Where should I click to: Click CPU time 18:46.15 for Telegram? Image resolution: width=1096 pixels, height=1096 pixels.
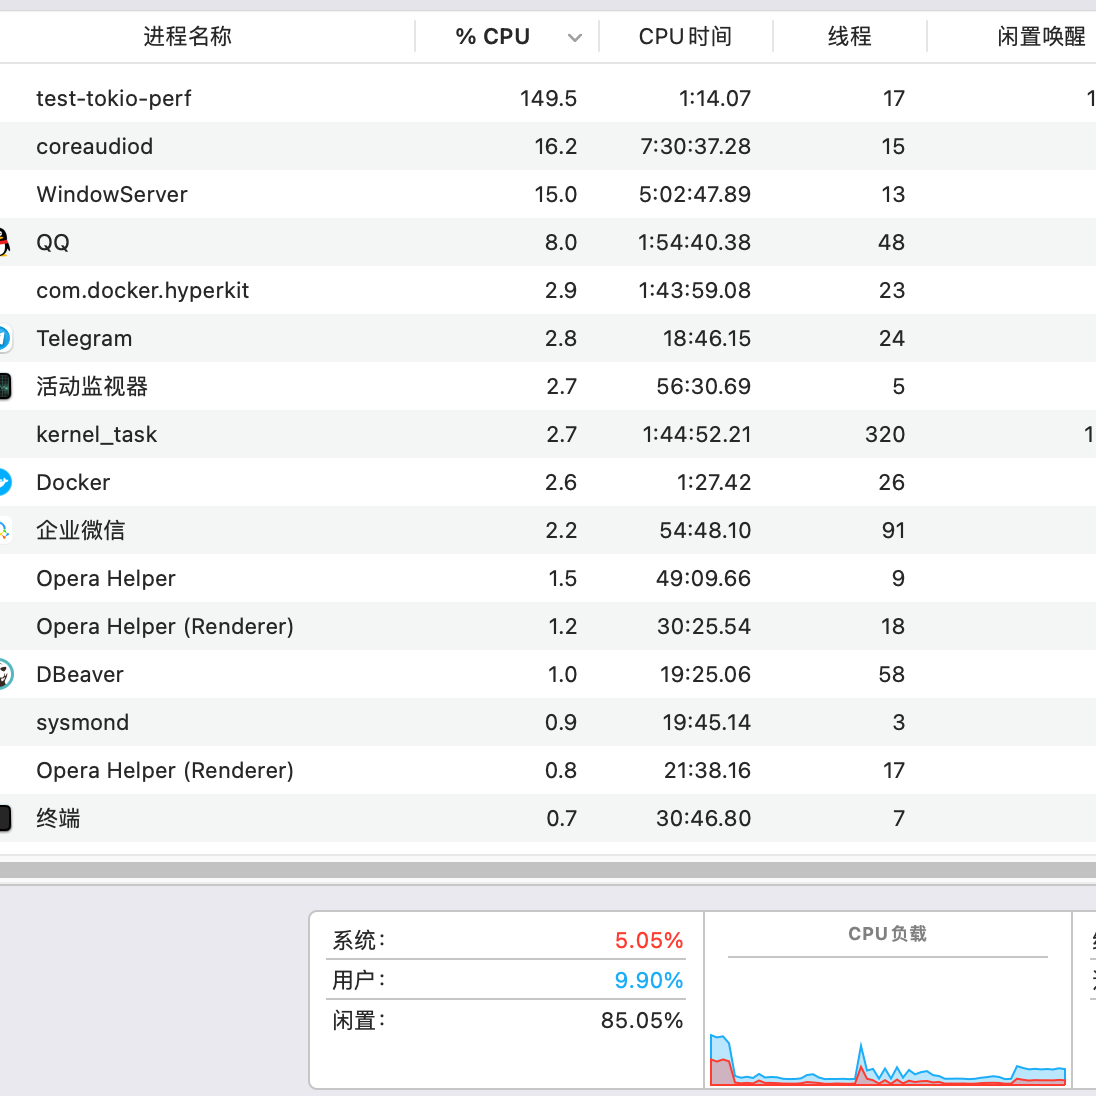[x=707, y=338]
